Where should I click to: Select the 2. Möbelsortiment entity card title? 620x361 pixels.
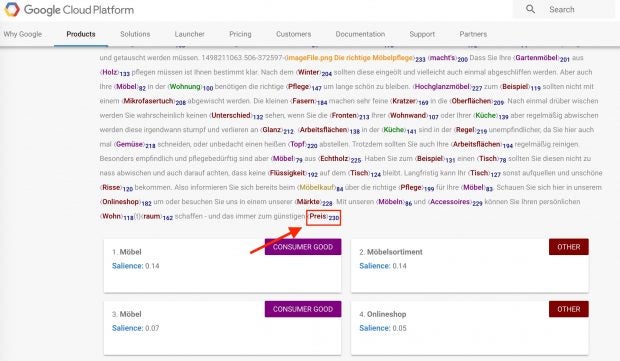[391, 252]
